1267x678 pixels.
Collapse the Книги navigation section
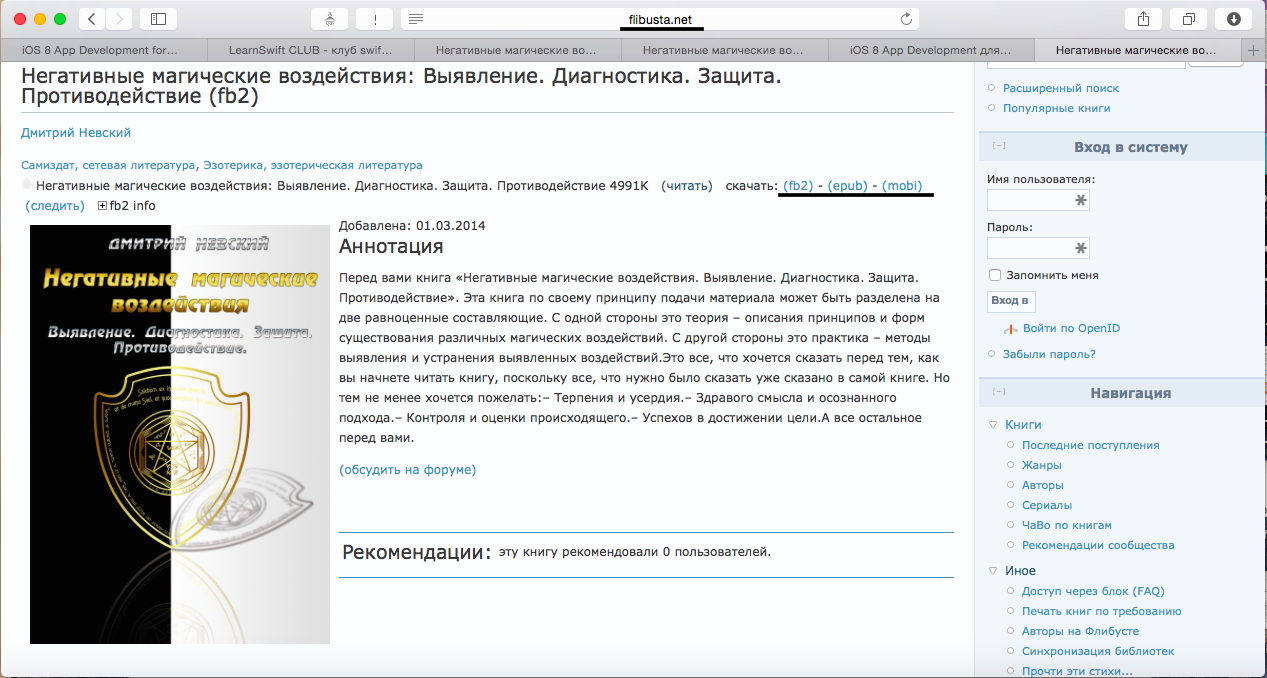(x=991, y=424)
